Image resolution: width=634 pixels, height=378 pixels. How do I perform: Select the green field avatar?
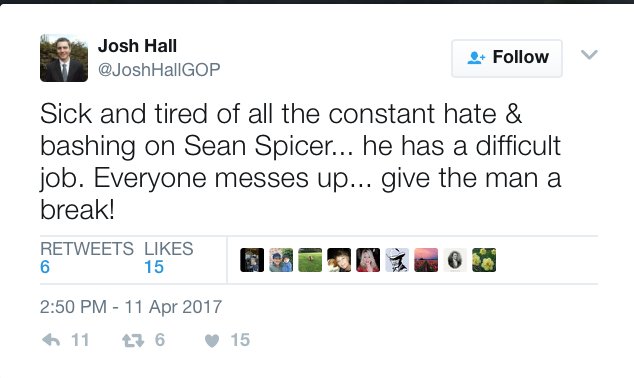click(310, 260)
